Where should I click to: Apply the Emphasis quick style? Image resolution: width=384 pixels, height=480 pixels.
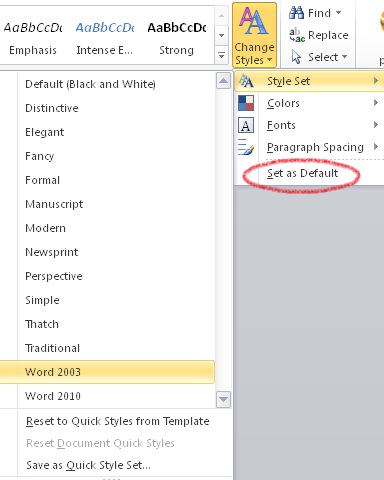click(33, 37)
